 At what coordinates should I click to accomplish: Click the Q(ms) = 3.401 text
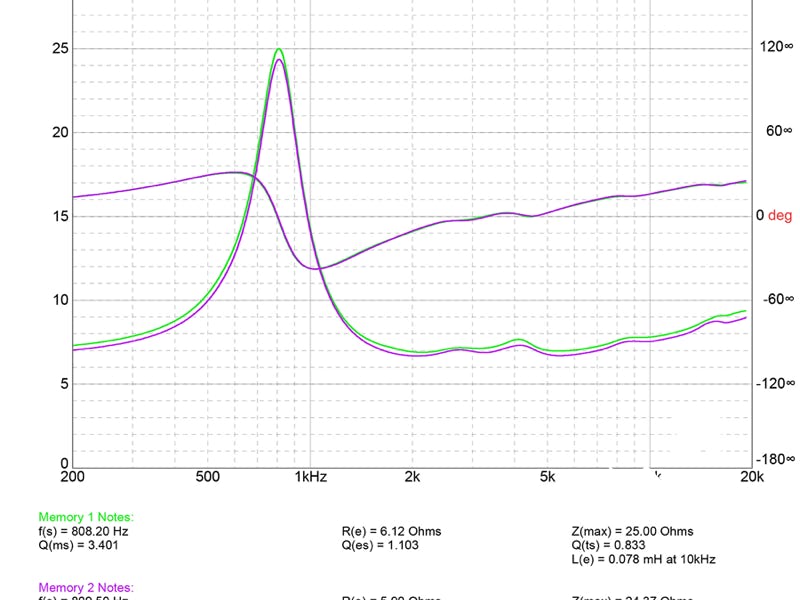pyautogui.click(x=78, y=545)
